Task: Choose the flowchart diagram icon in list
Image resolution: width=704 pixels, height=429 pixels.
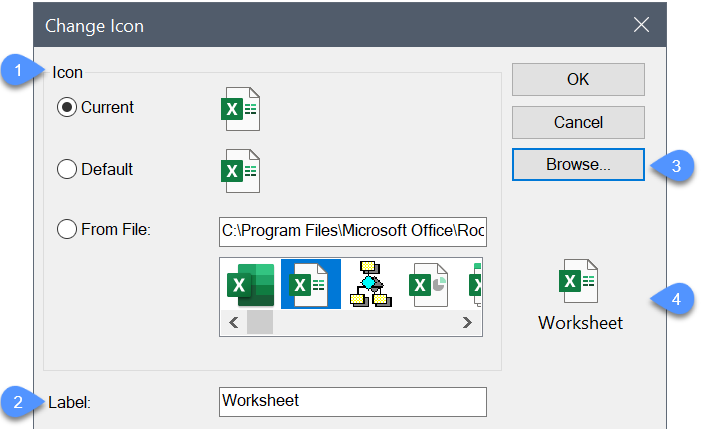Action: coord(370,284)
